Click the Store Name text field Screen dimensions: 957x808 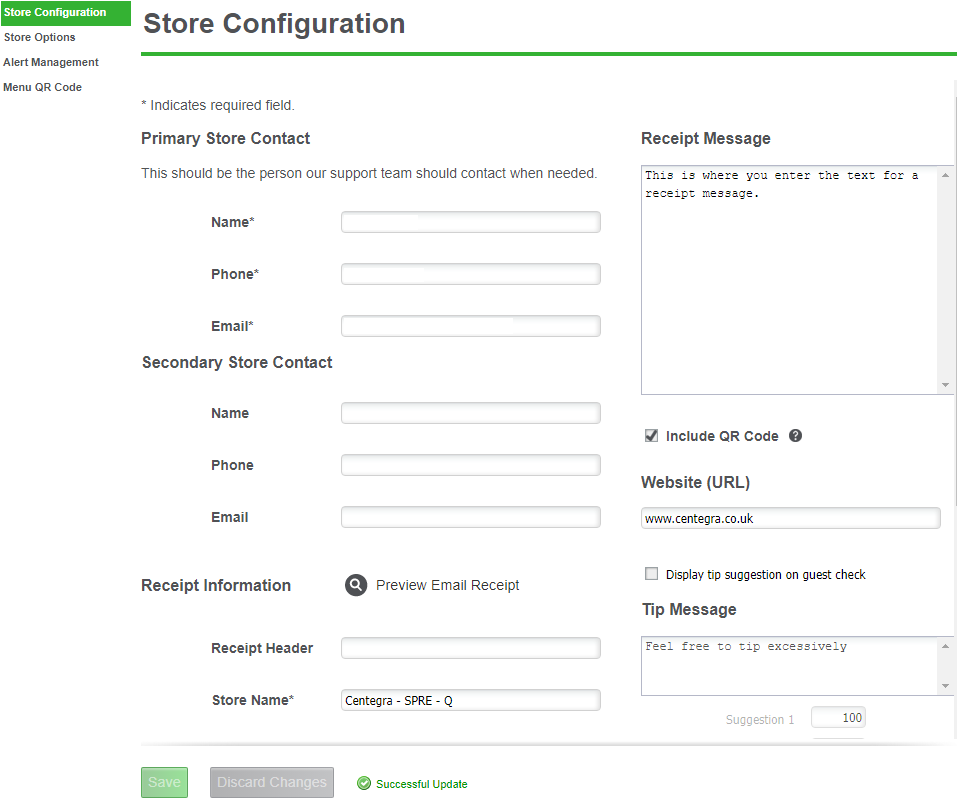coord(470,700)
